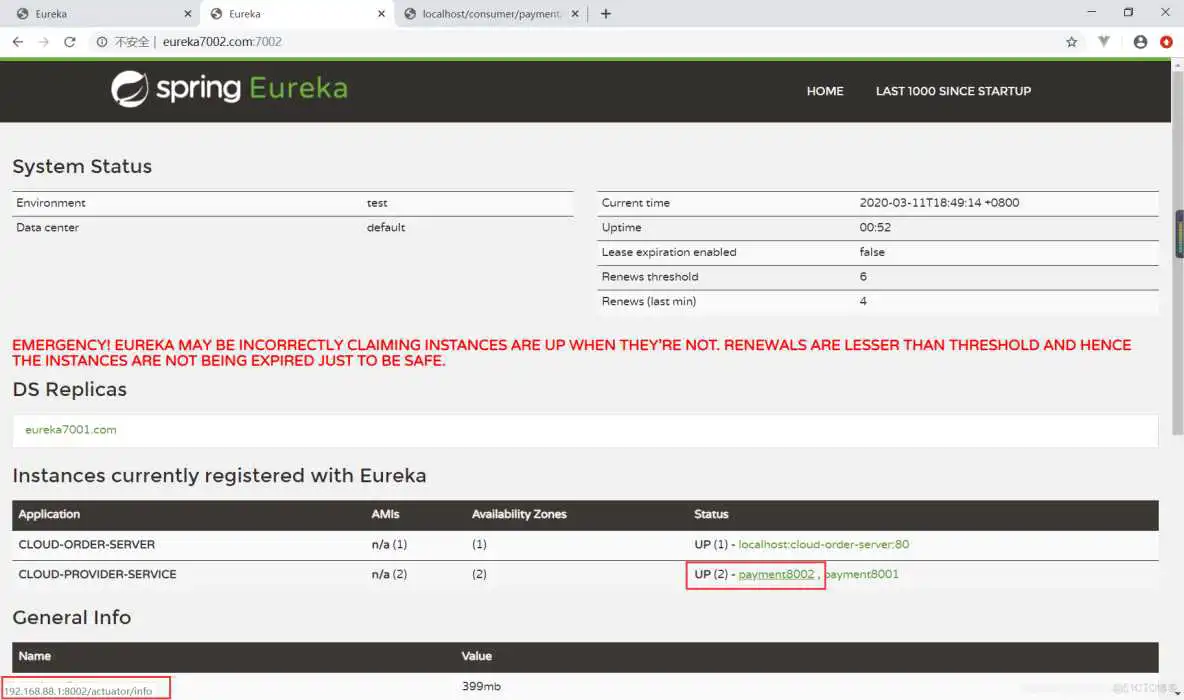Reload the page with refresh icon
The height and width of the screenshot is (700, 1184).
[69, 42]
